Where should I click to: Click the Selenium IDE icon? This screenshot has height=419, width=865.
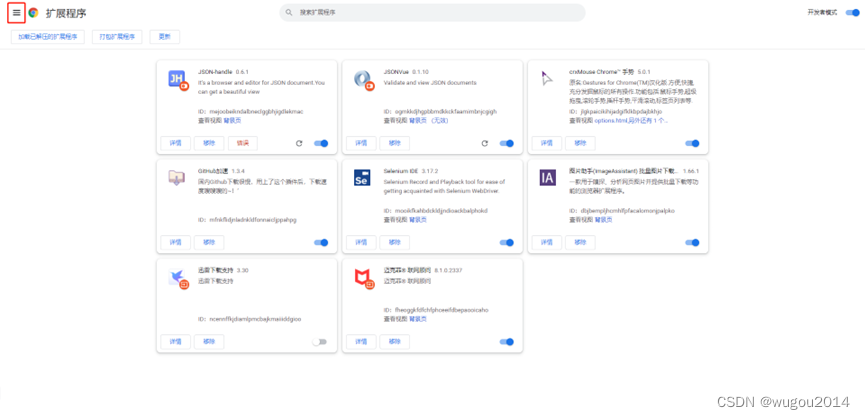362,178
